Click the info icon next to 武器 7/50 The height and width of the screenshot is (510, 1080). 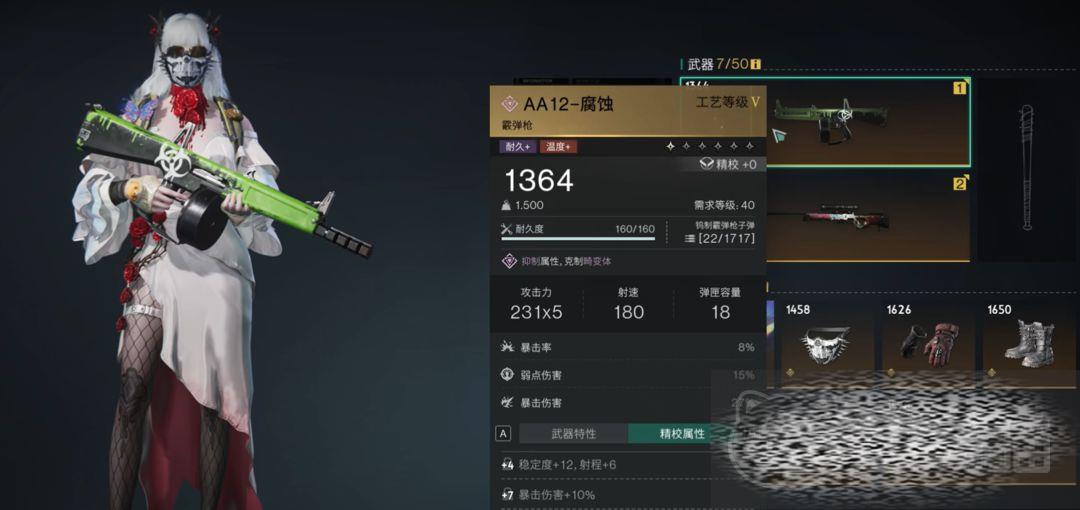coord(756,64)
